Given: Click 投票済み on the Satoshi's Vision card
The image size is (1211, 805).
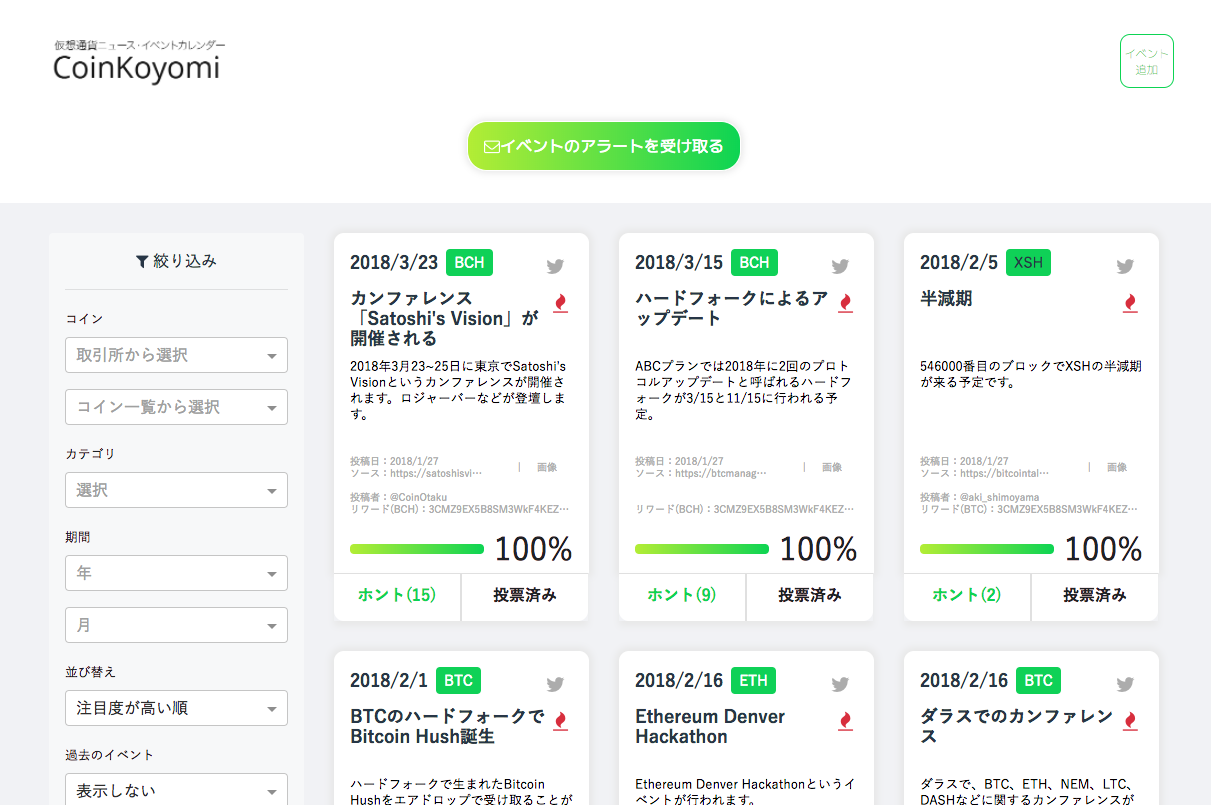Looking at the screenshot, I should (x=525, y=595).
